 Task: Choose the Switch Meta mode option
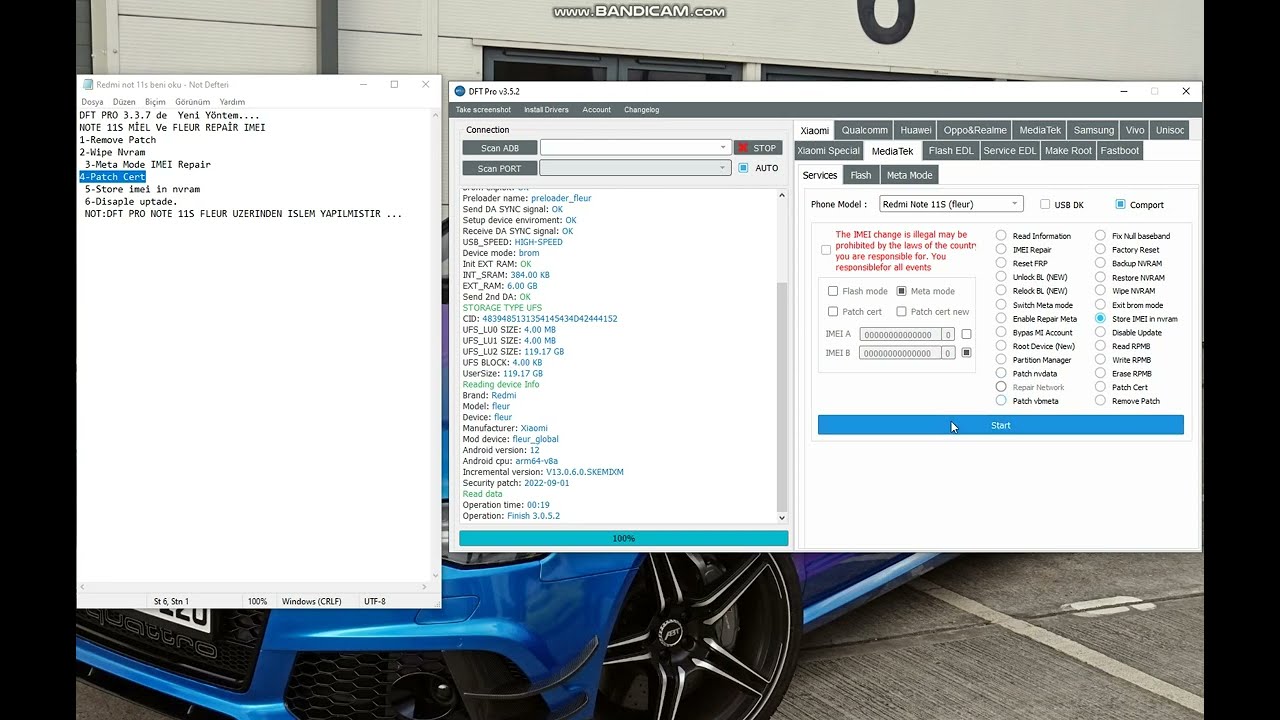click(x=1001, y=305)
